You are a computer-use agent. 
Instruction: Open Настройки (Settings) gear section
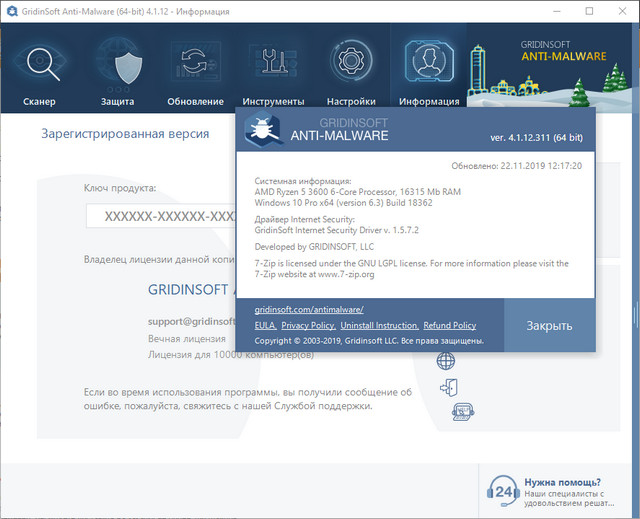coord(351,72)
